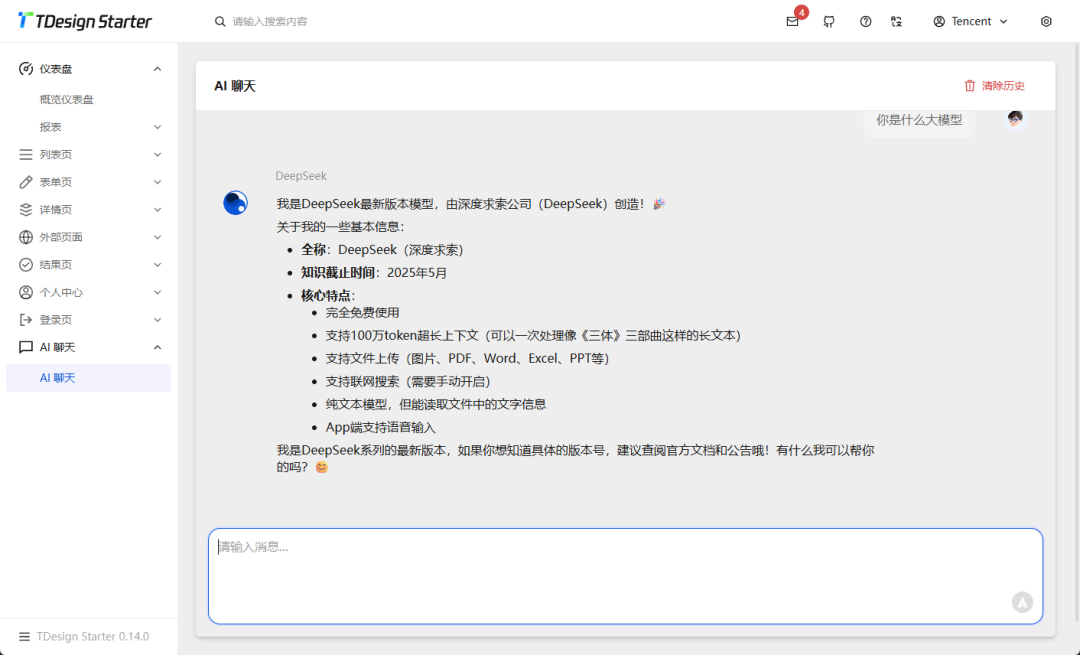Expand the 个人中心 menu chevron

(157, 292)
